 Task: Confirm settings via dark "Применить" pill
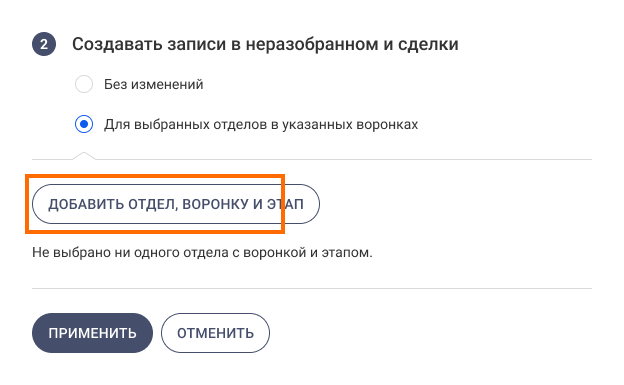[92, 333]
